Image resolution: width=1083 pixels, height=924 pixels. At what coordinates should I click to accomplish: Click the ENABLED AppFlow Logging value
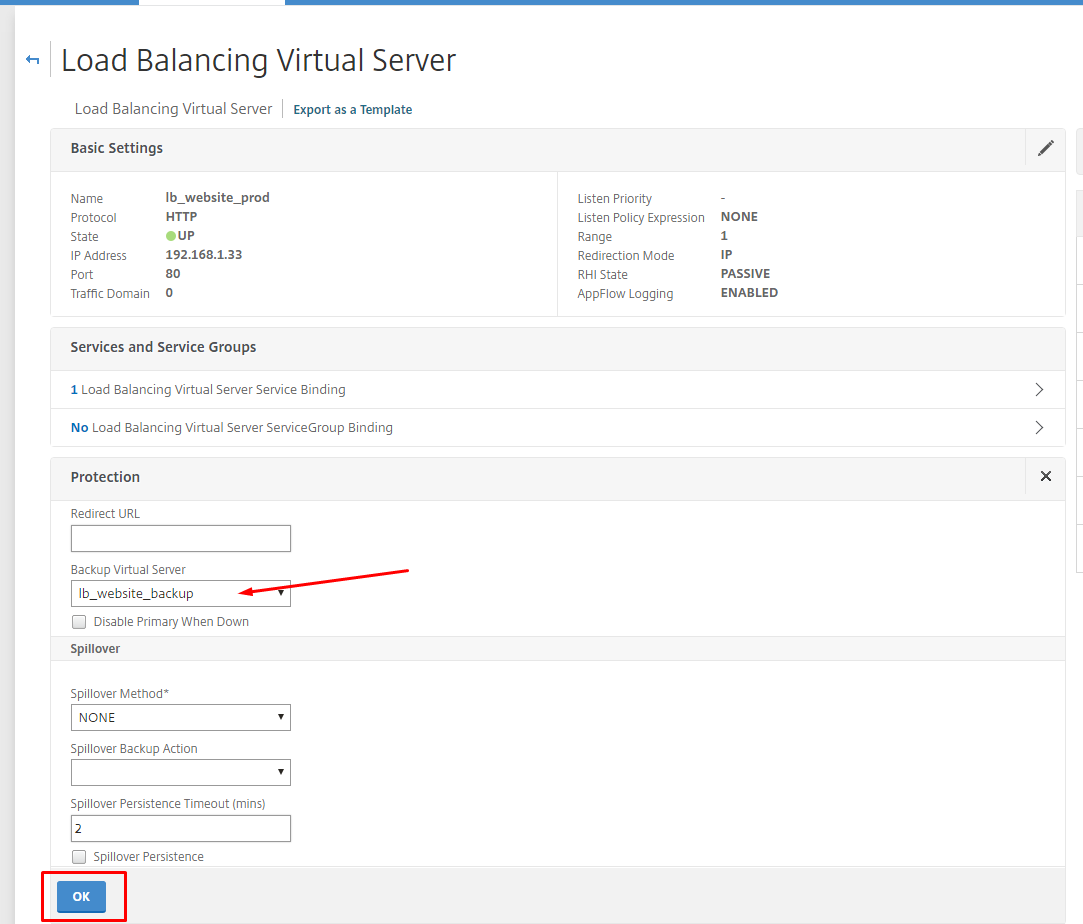click(x=749, y=293)
